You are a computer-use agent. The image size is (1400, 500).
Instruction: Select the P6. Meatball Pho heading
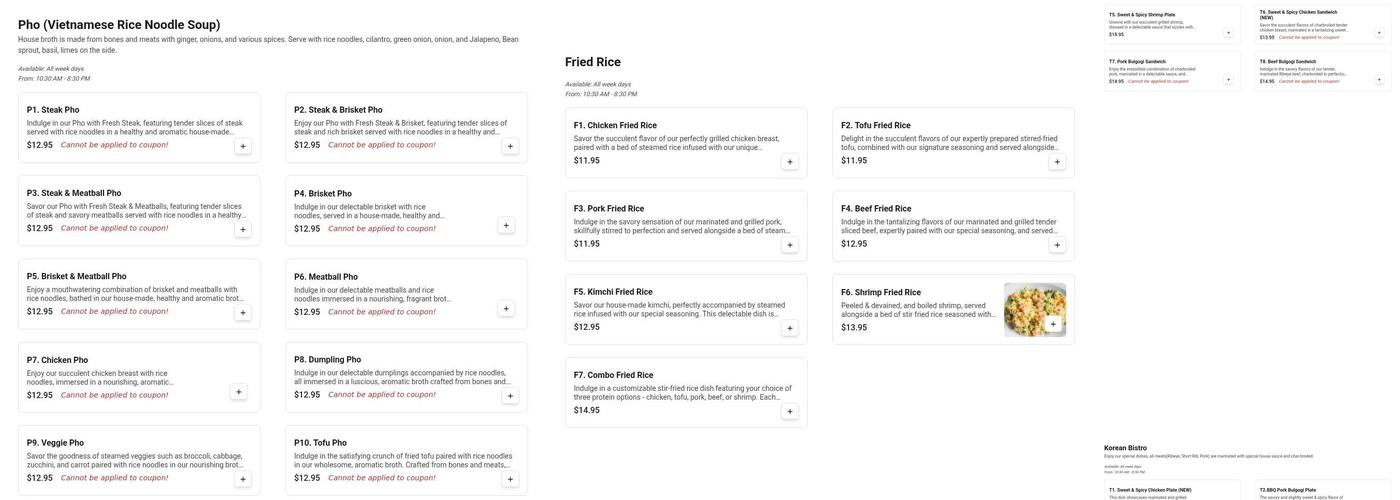click(x=326, y=277)
